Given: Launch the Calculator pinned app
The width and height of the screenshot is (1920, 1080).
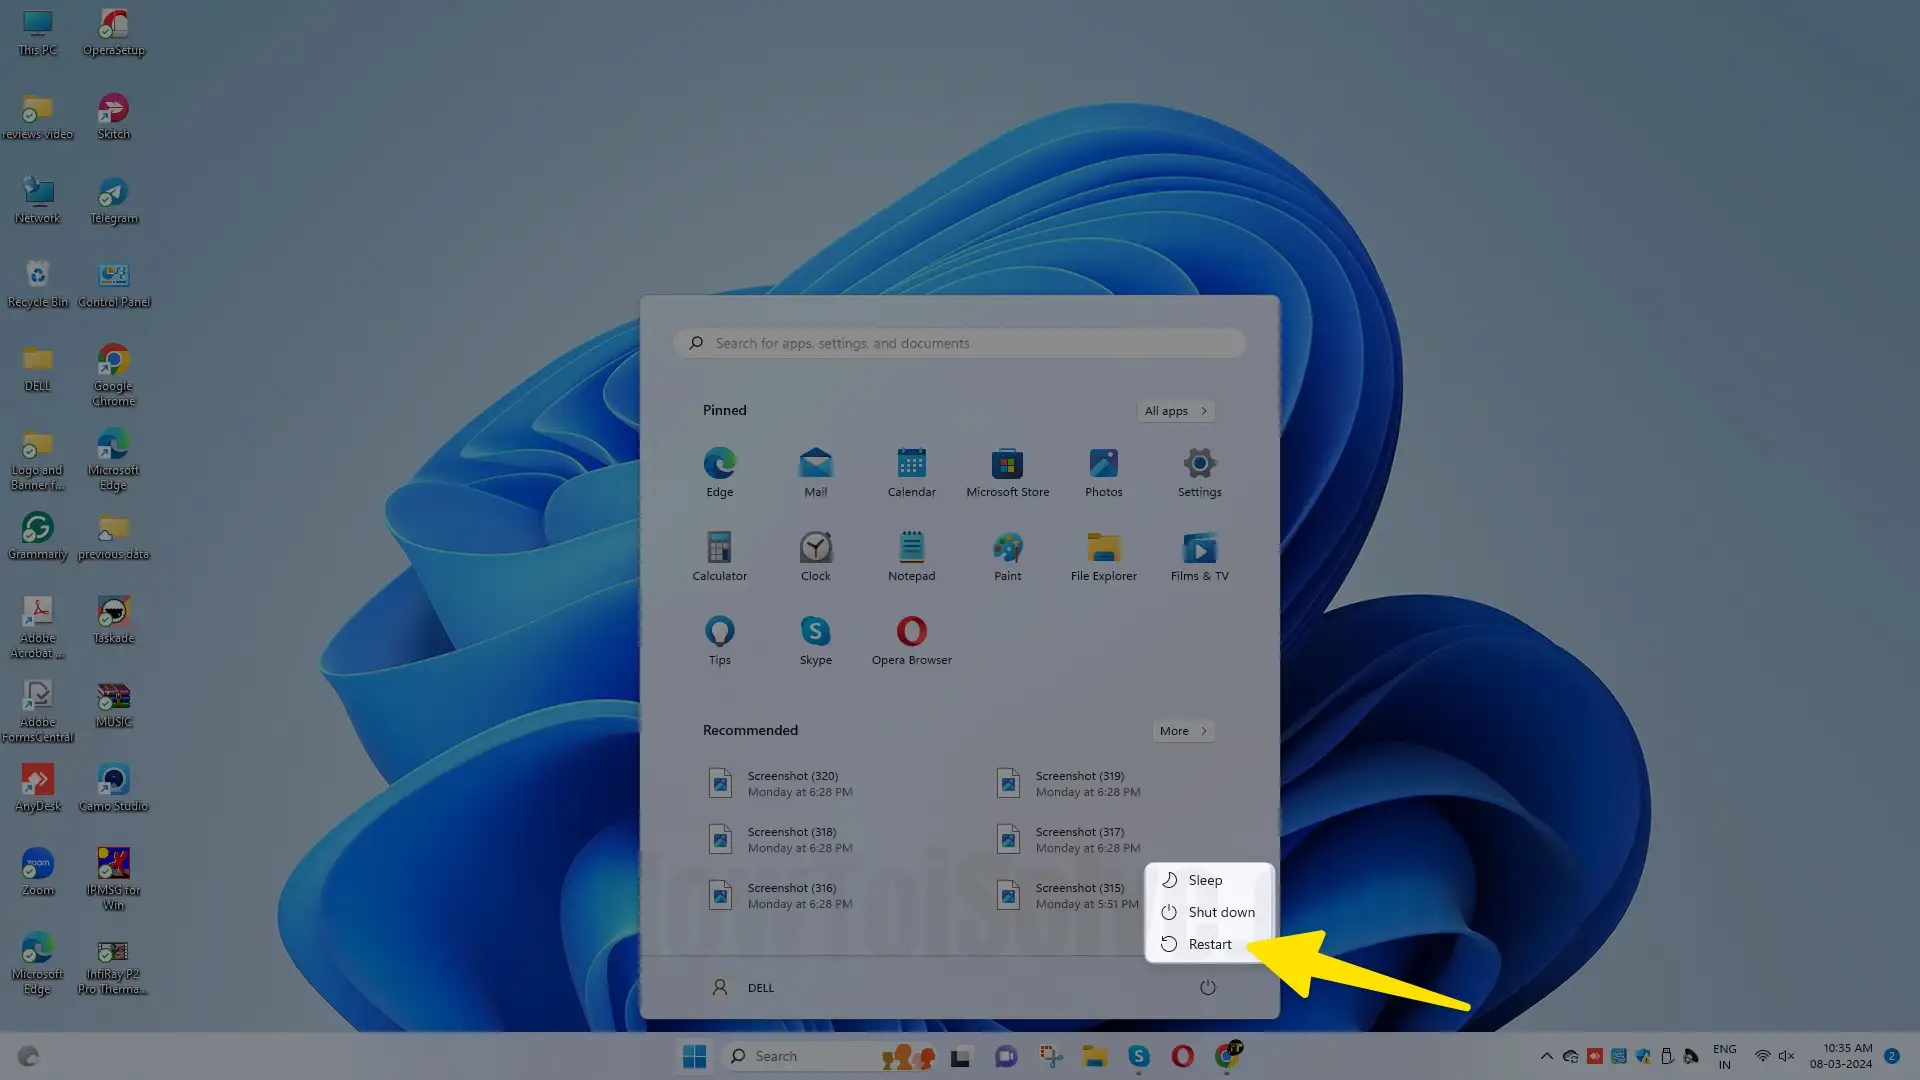Looking at the screenshot, I should [x=719, y=557].
